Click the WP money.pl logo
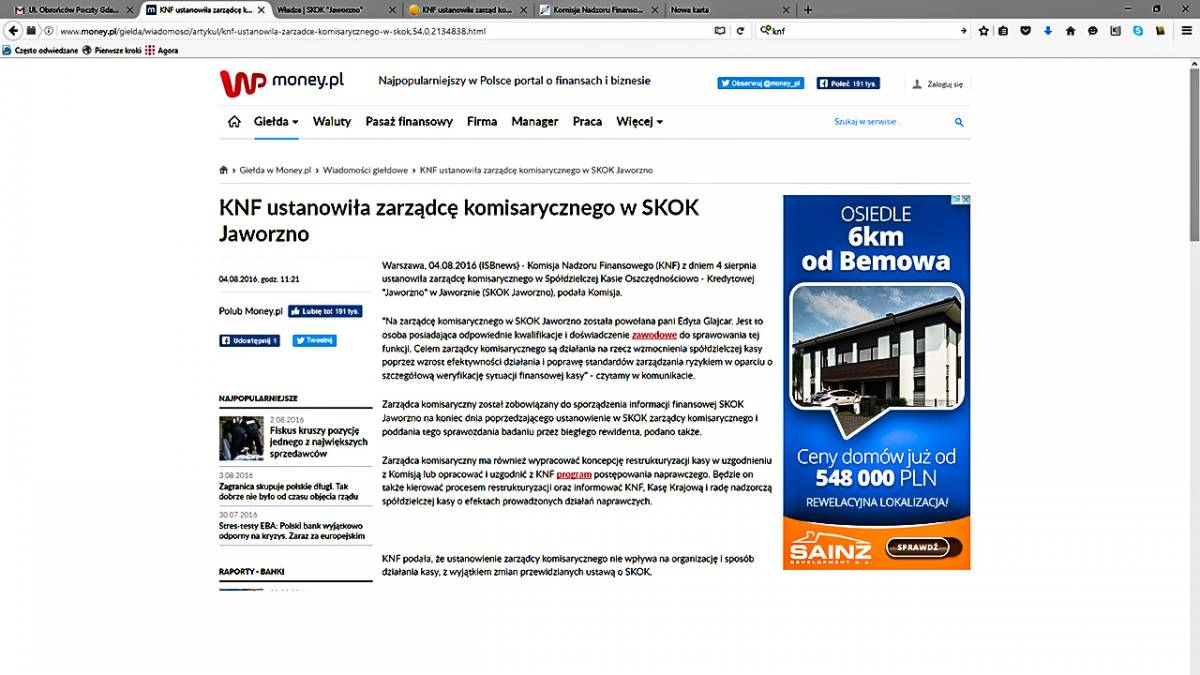Screen dimensions: 1200x675 tap(282, 82)
